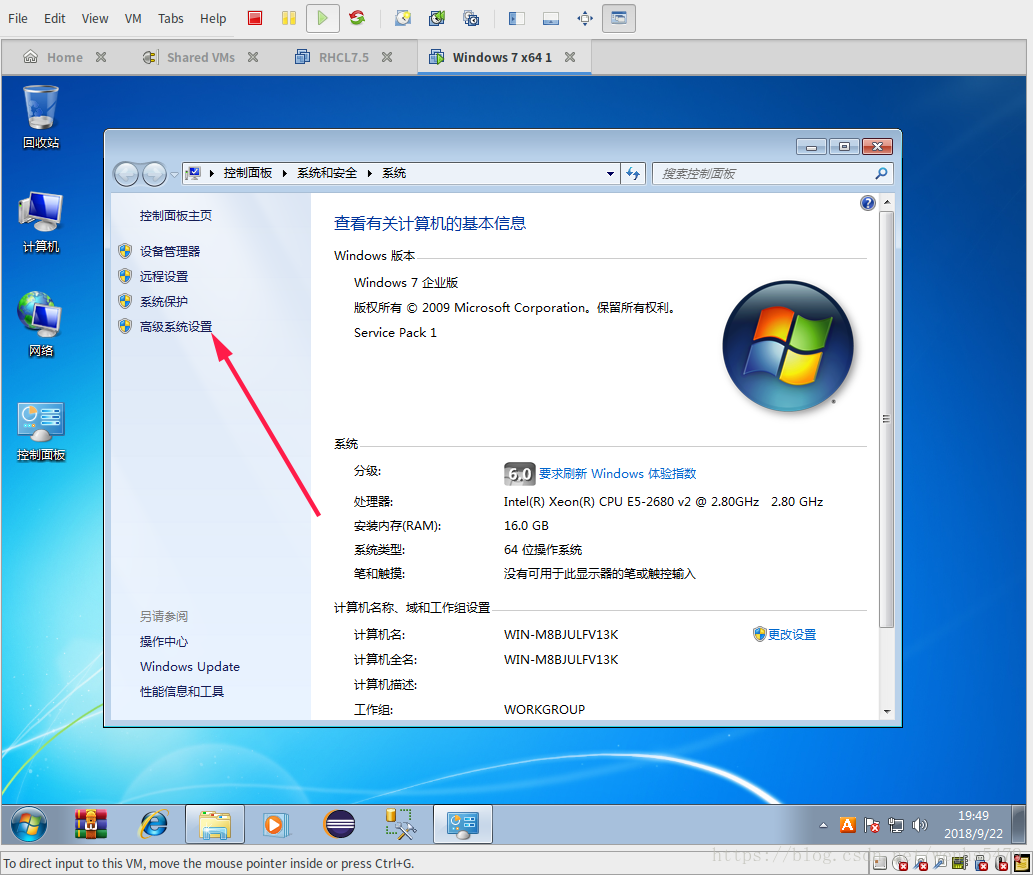Expand the arrow after 系统和安全 breadcrumb
This screenshot has width=1033, height=875.
pos(370,173)
